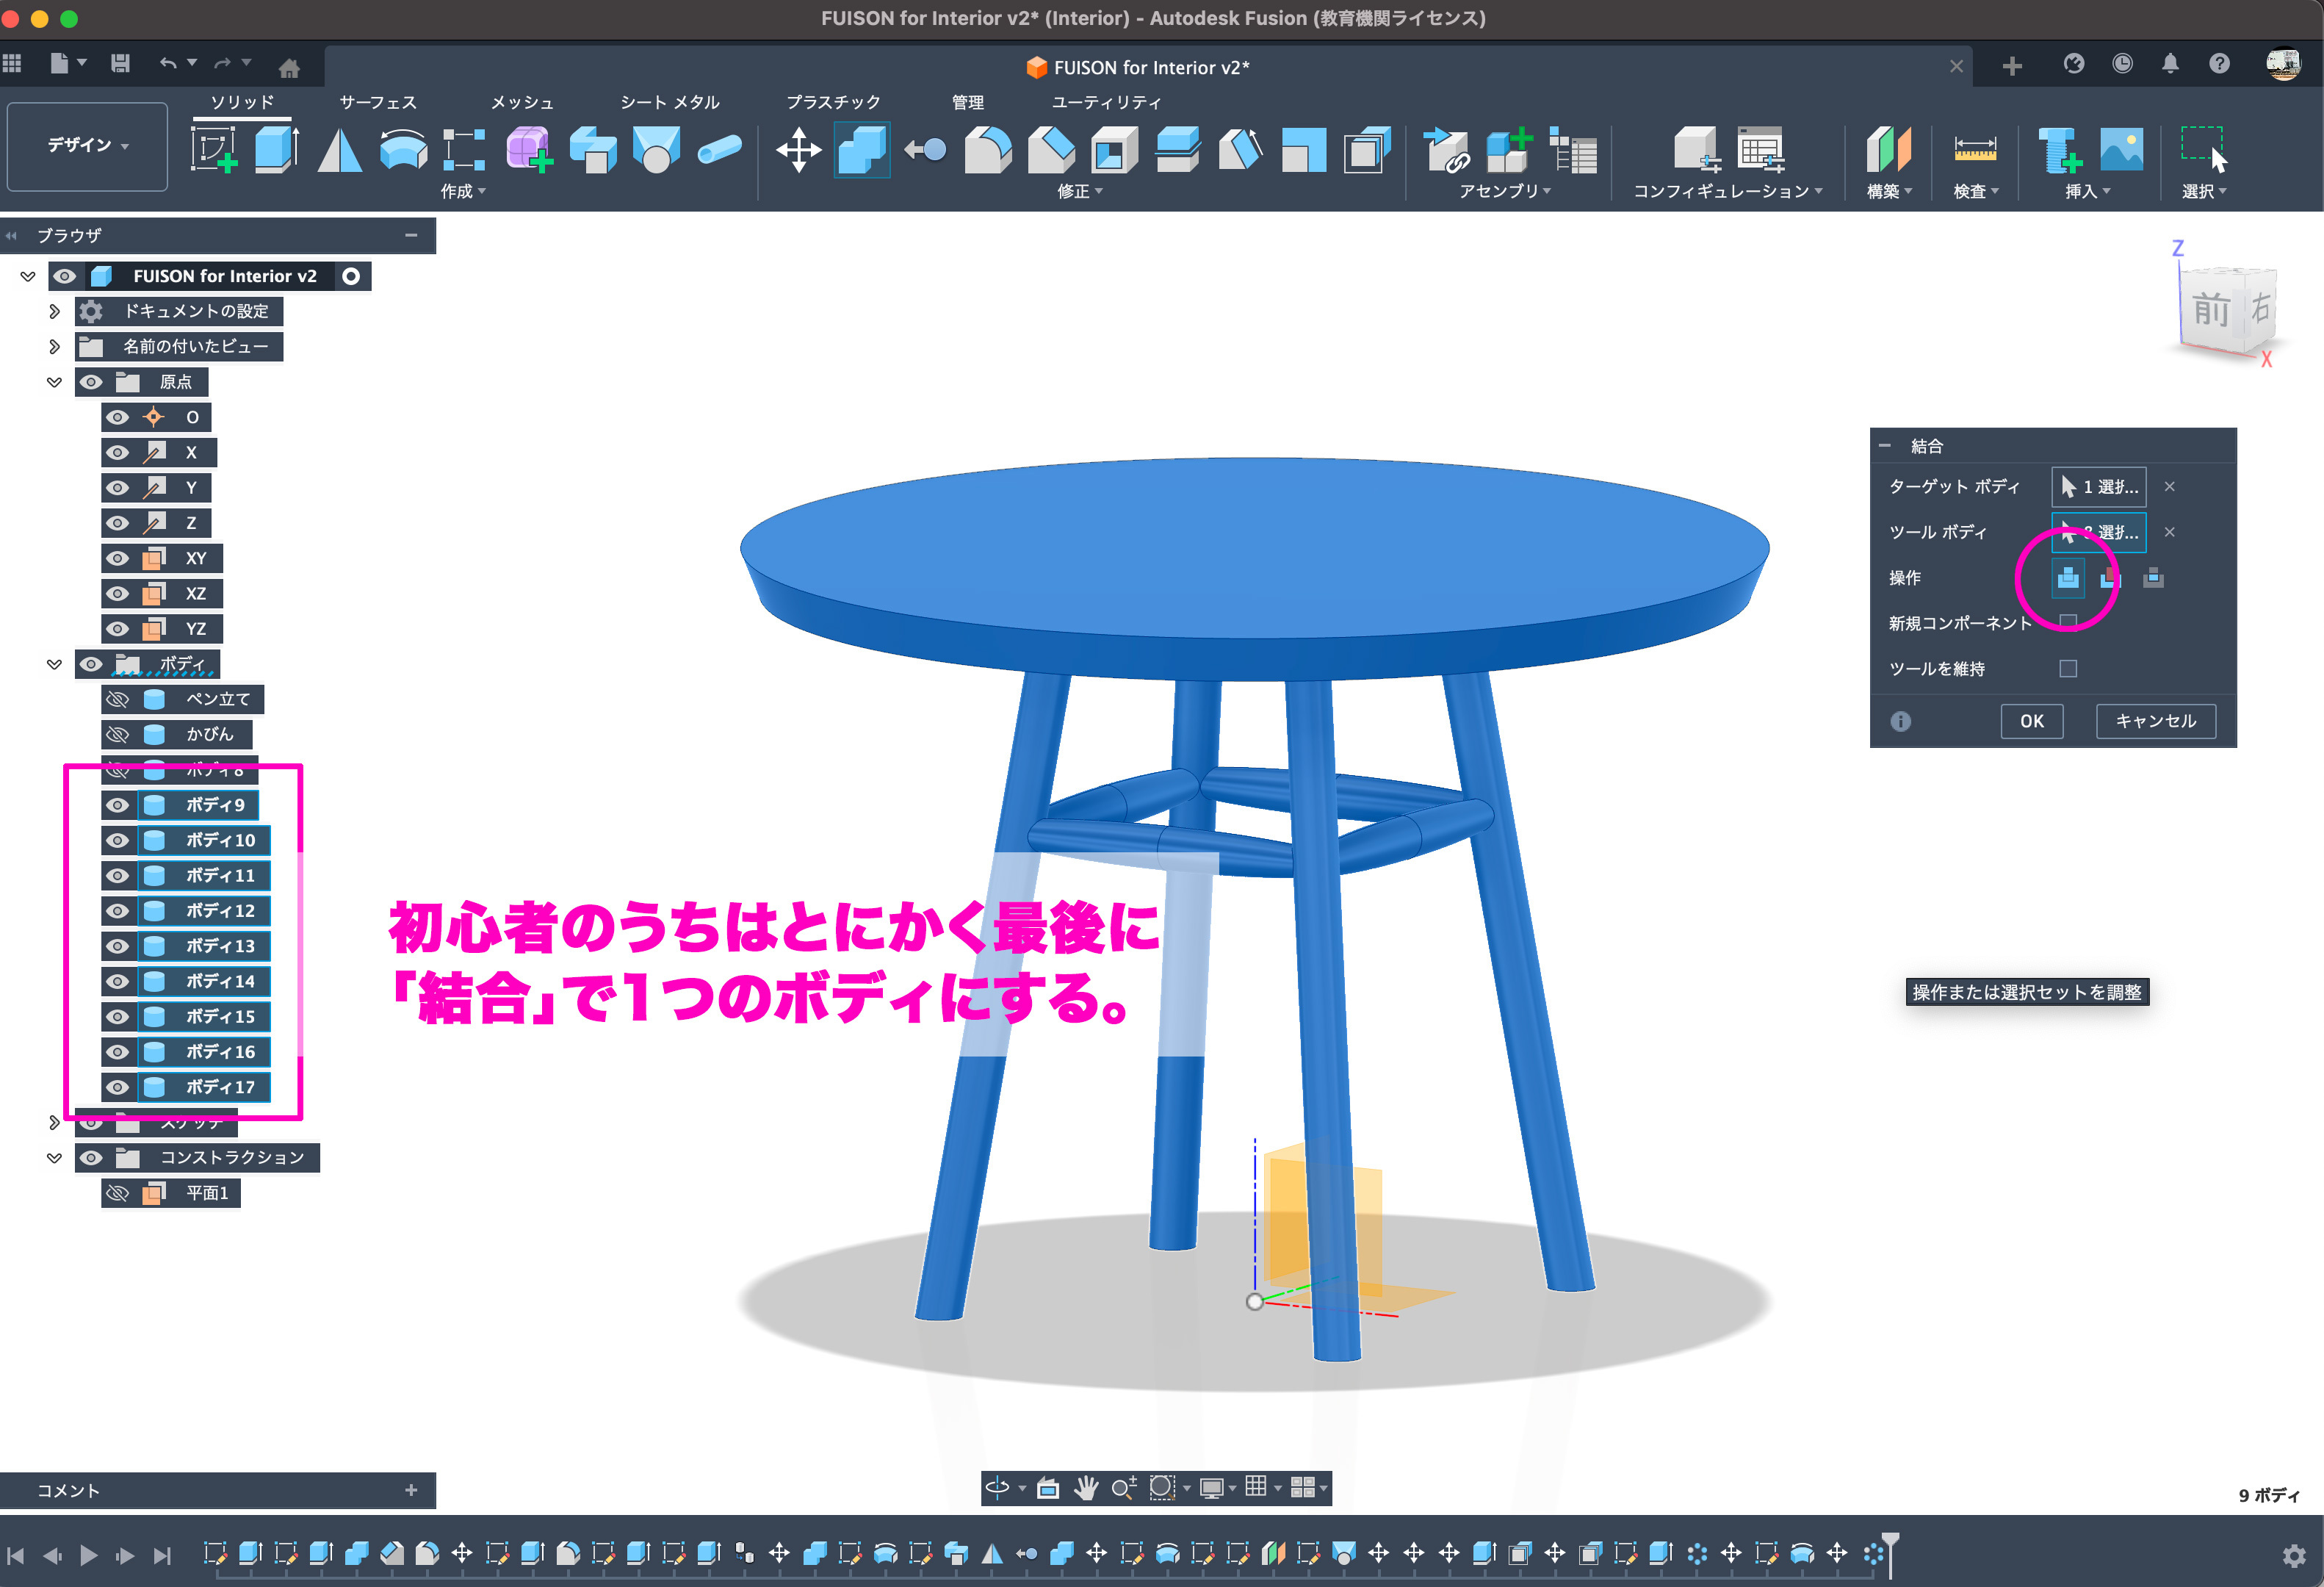Click the Extrude tool icon
Screen dimensions: 2324x1587
[276, 151]
